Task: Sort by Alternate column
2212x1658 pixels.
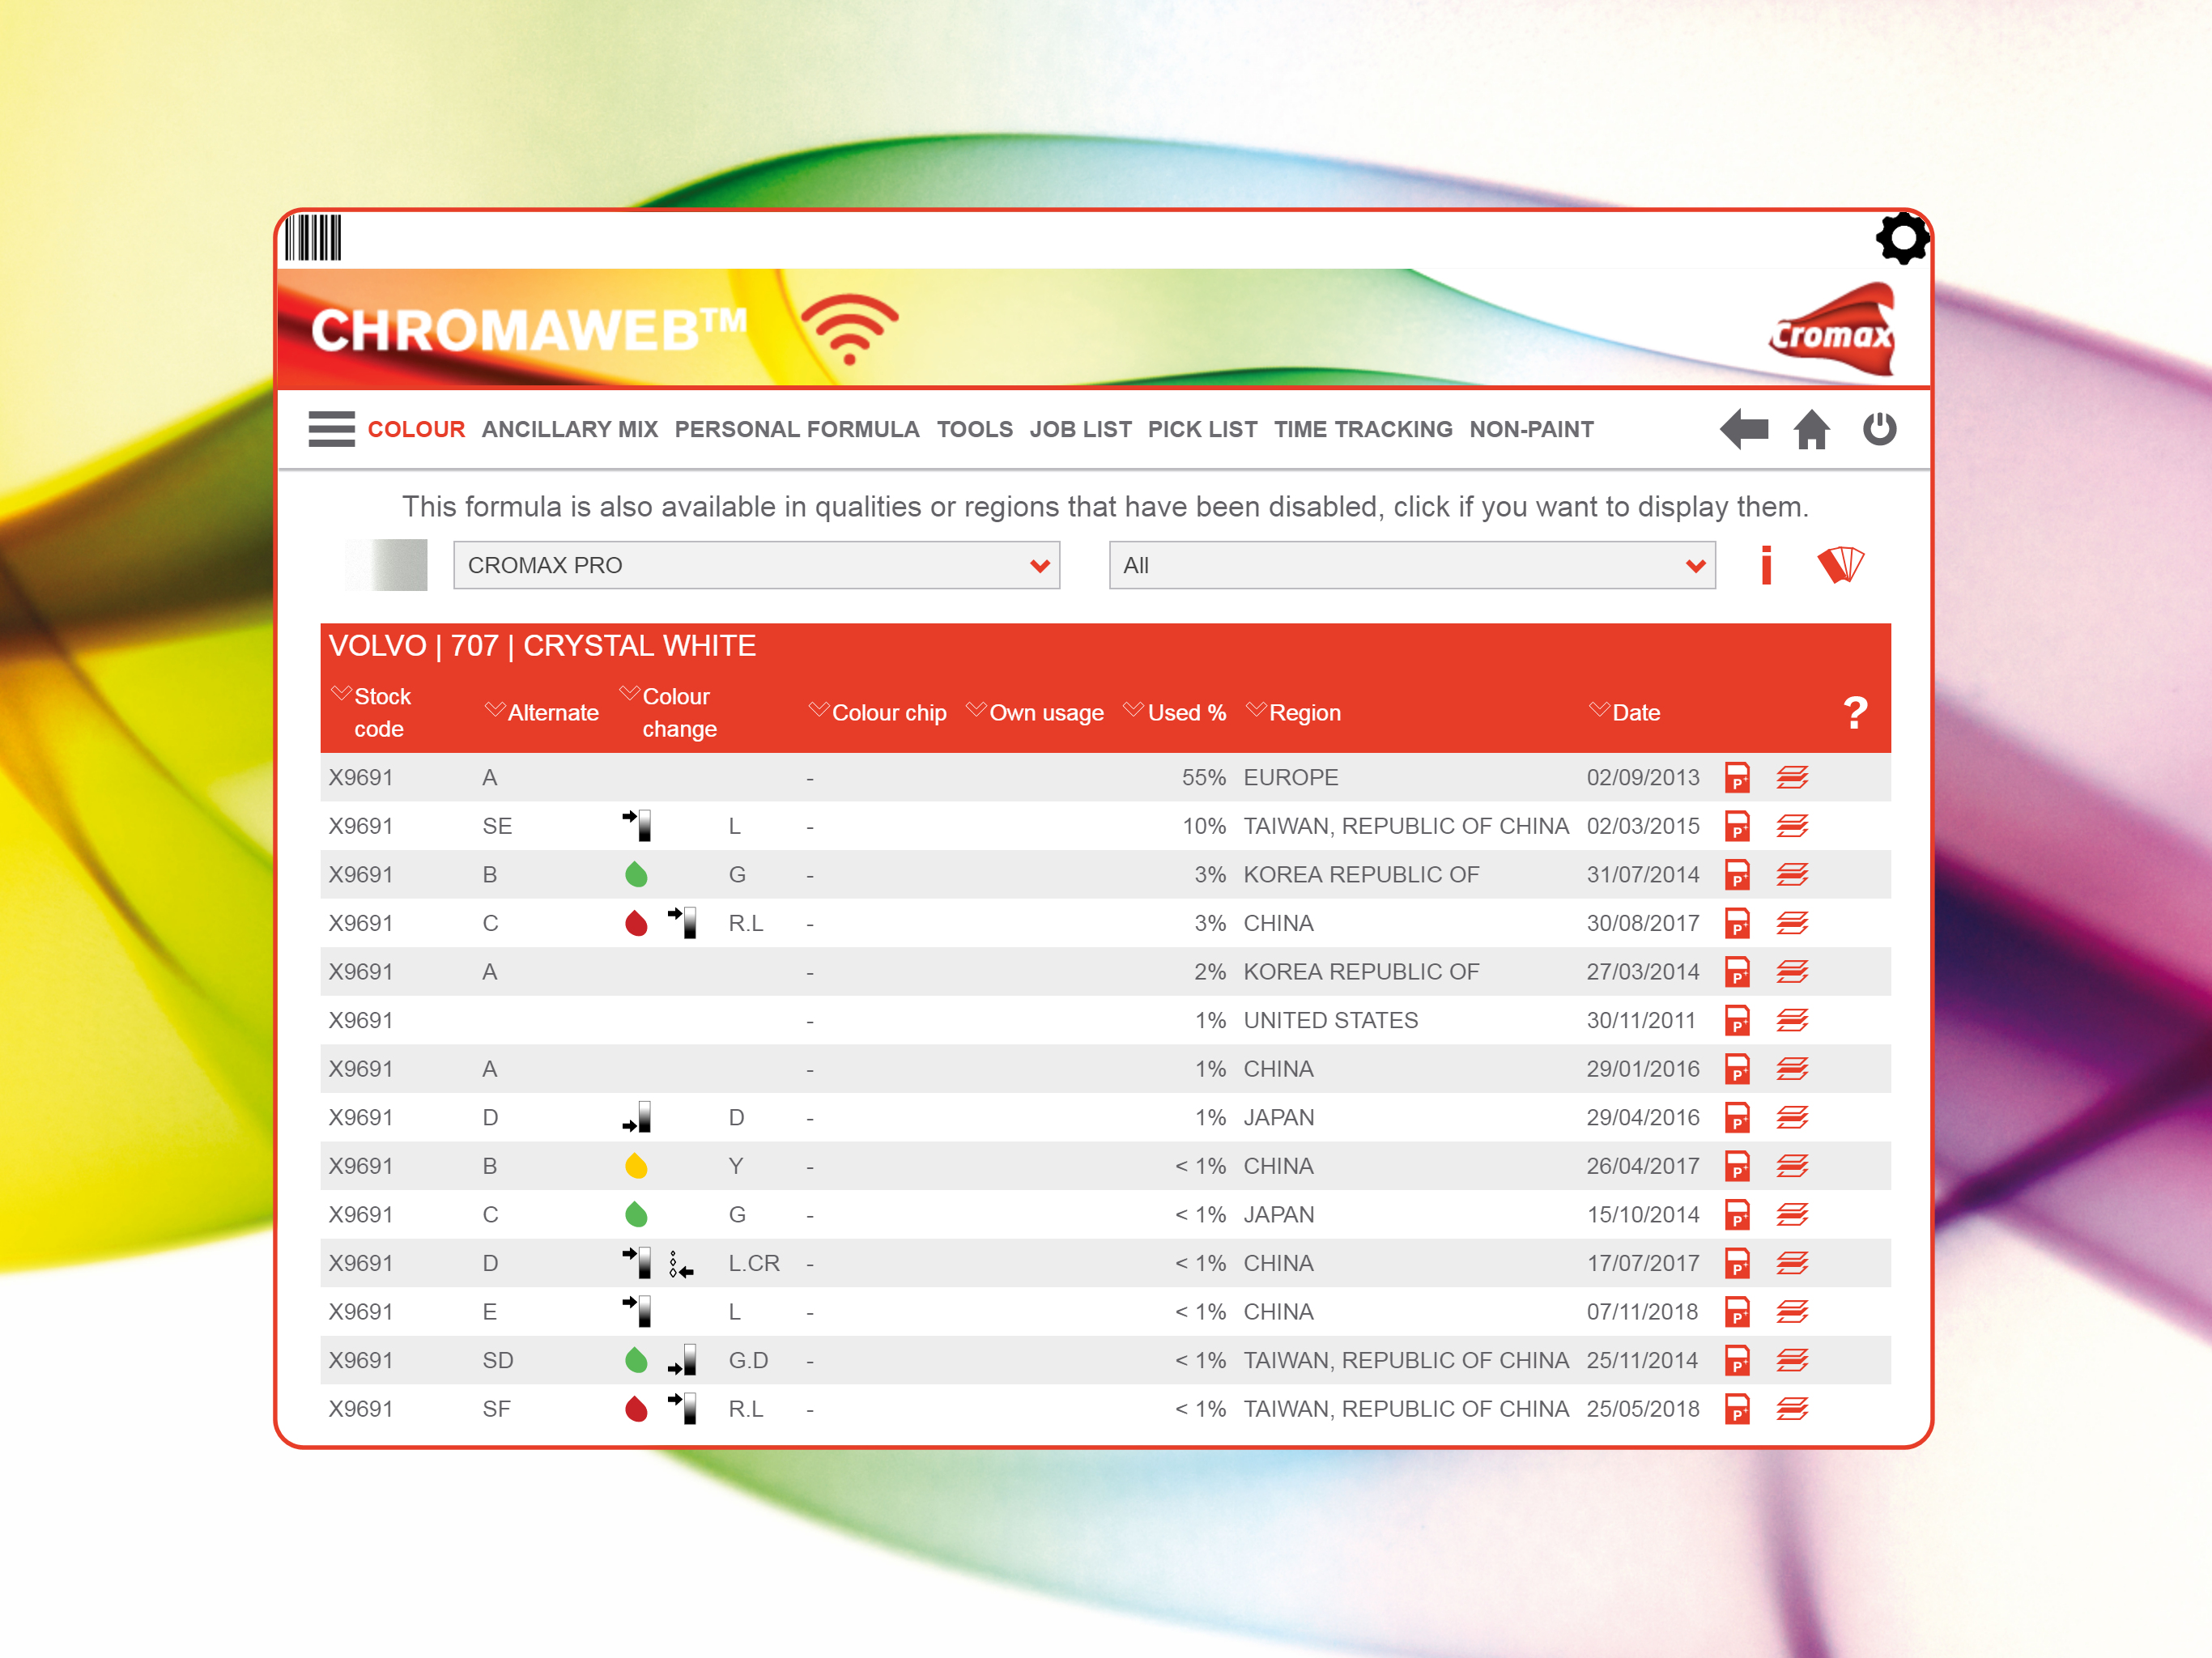Action: [542, 713]
